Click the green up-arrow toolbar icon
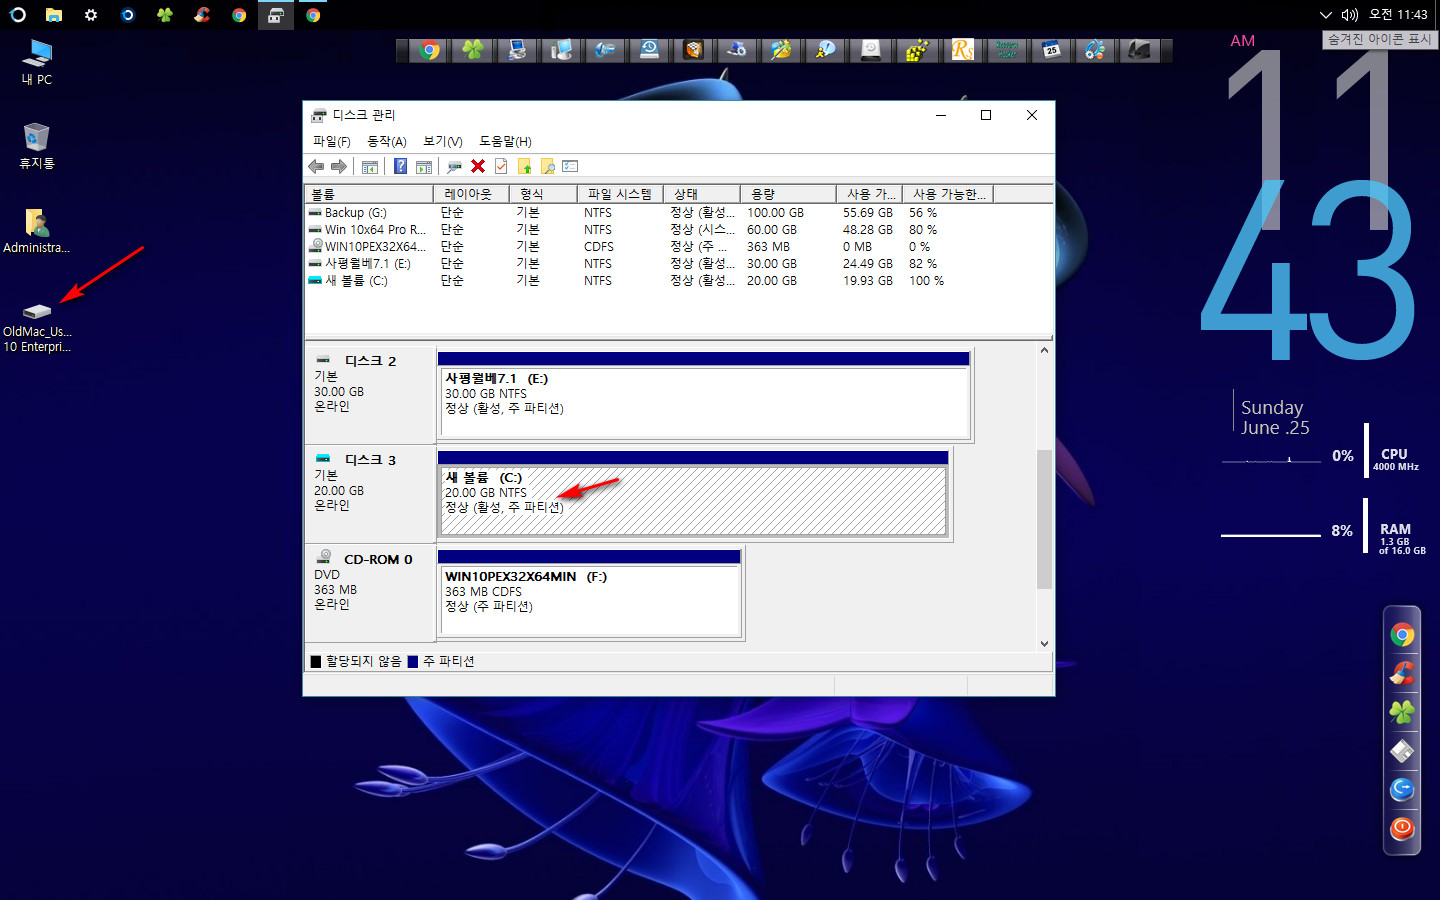The image size is (1440, 900). pyautogui.click(x=524, y=166)
